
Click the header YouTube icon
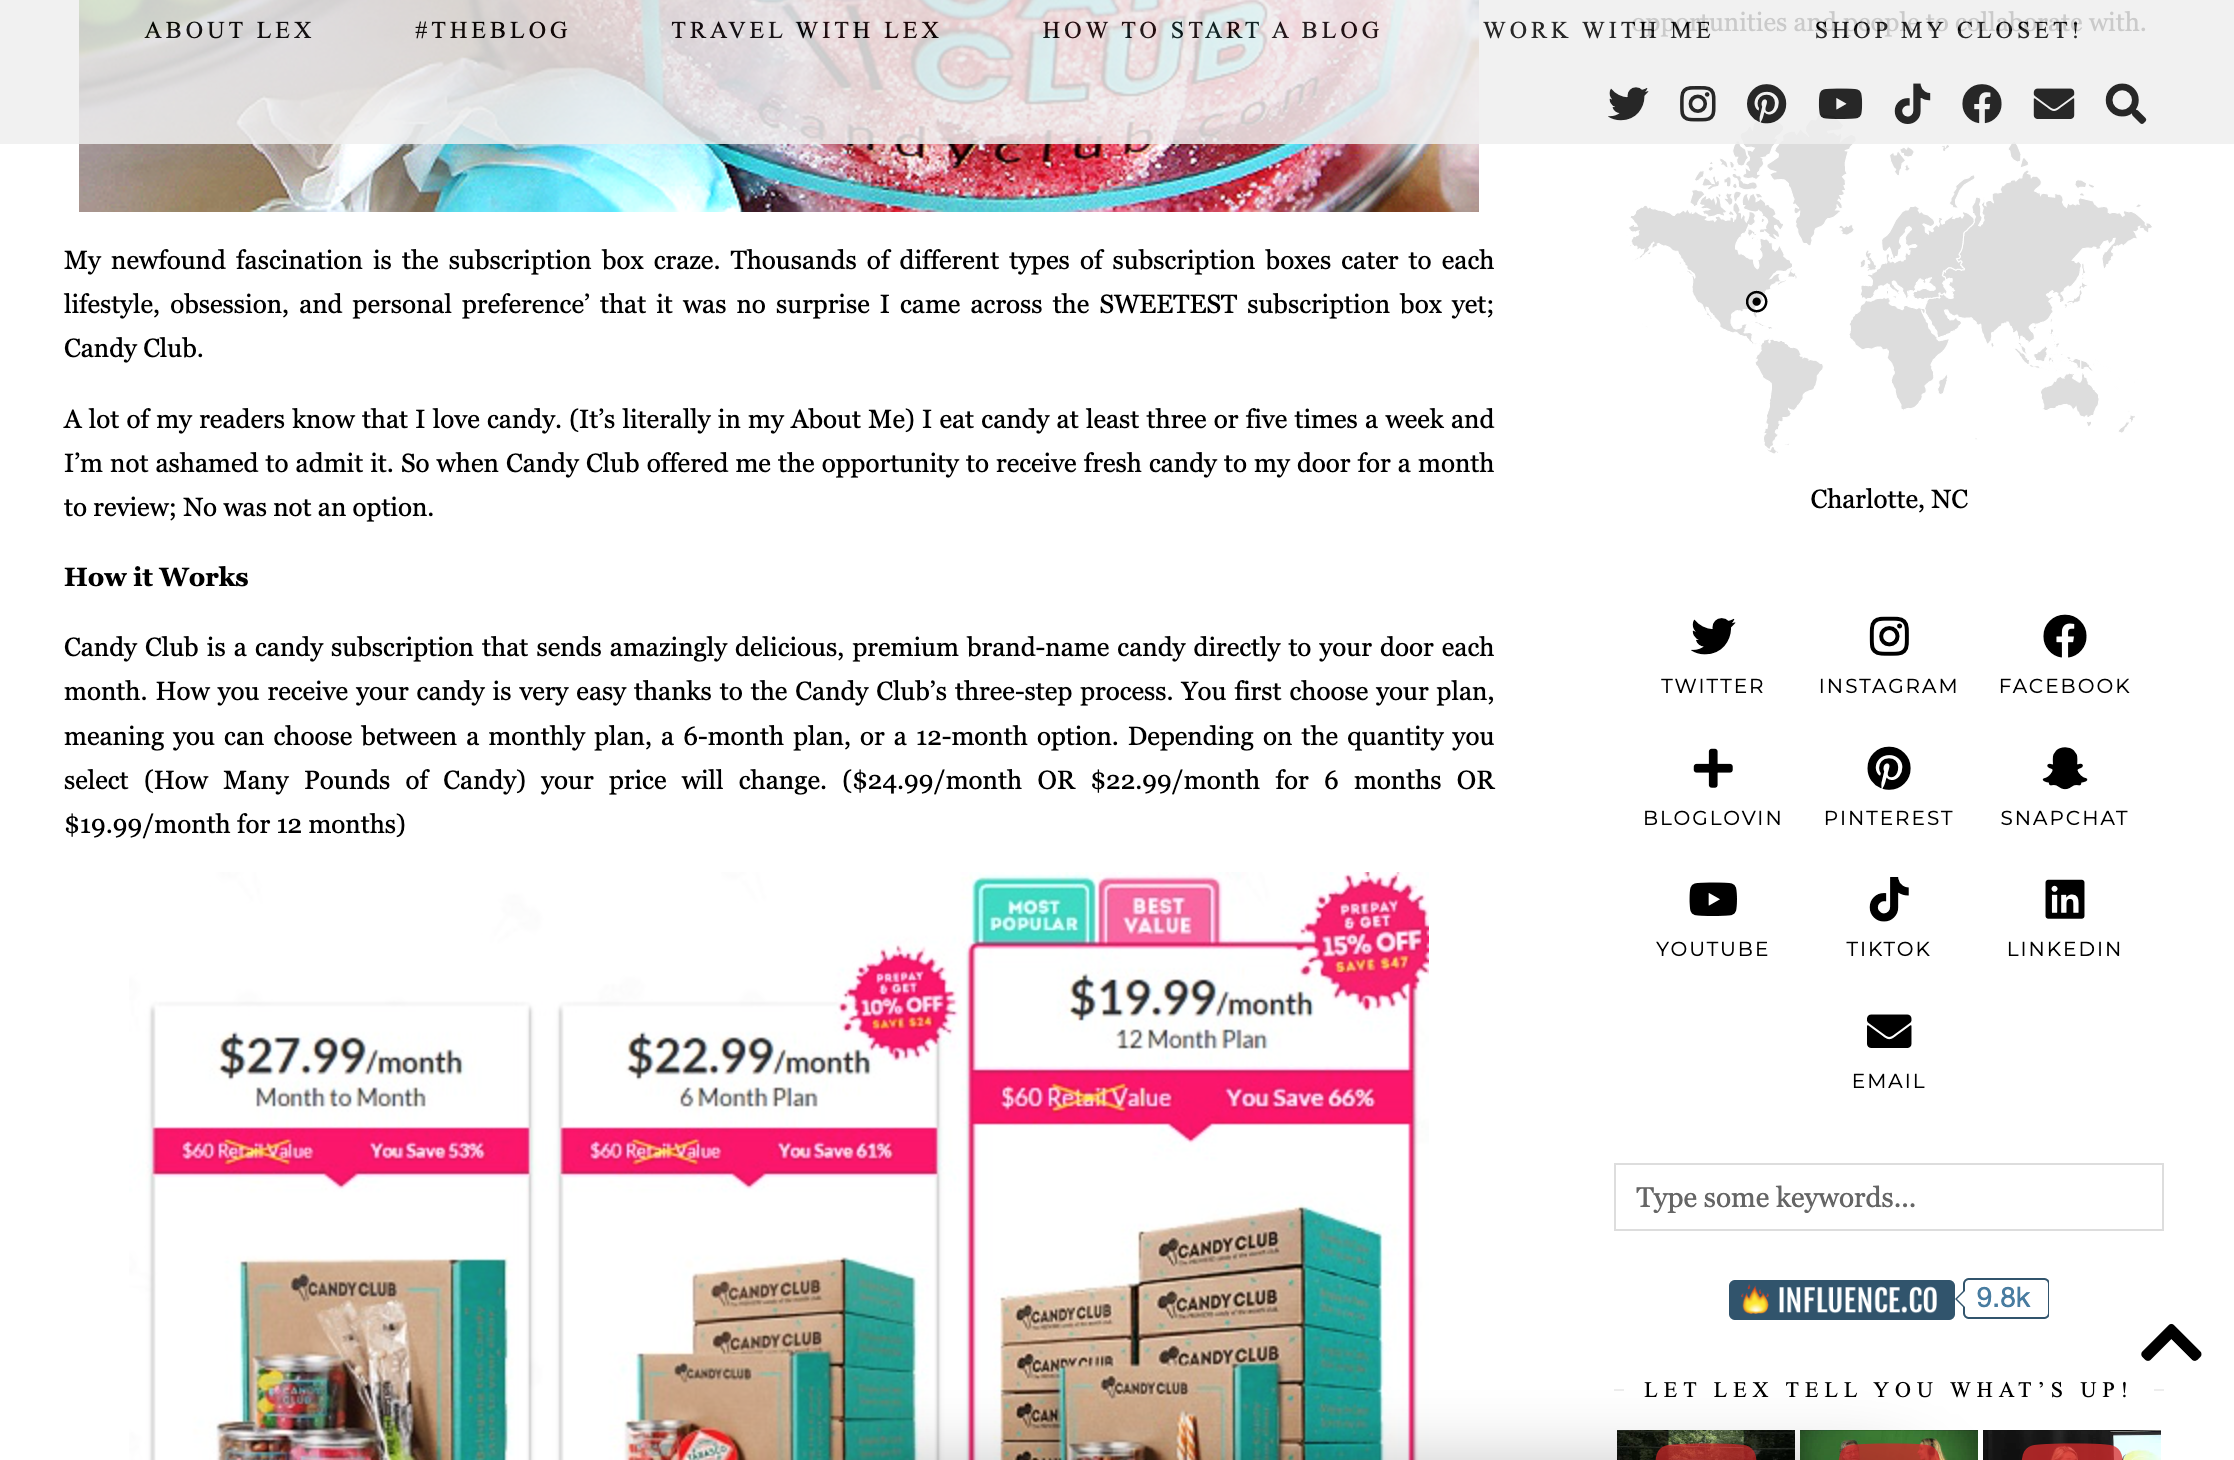pos(1840,104)
